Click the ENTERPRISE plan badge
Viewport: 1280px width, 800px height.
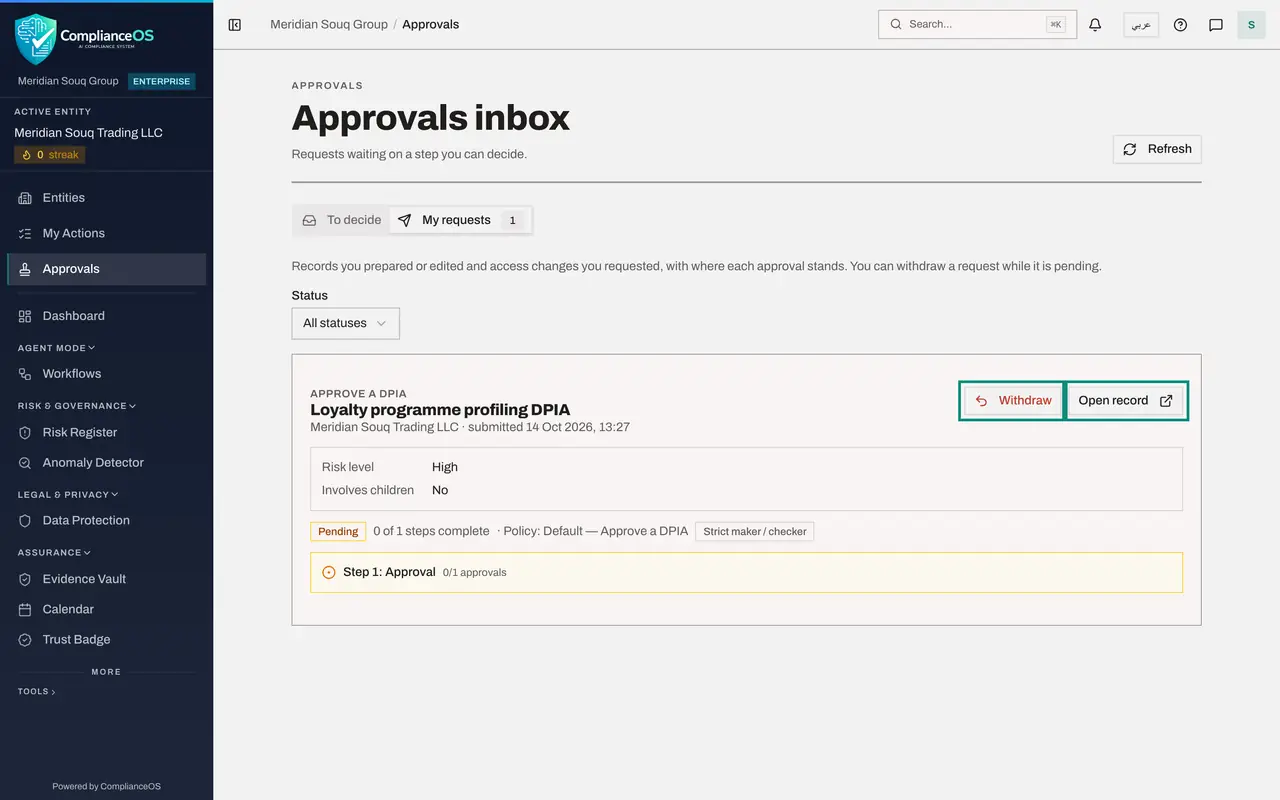[161, 81]
